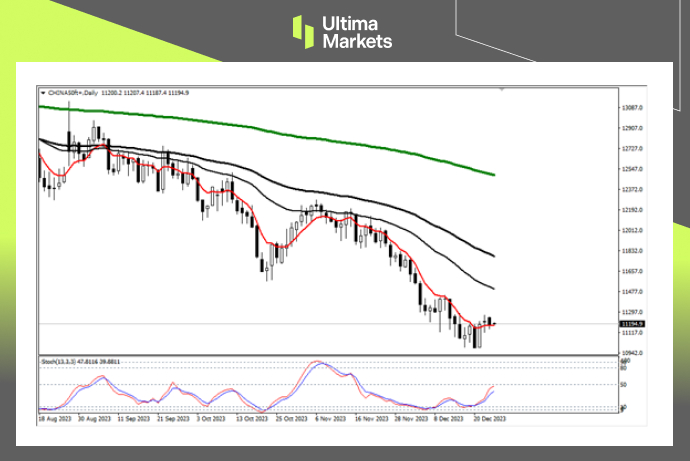Screen dimensions: 690x461
Task: Click the 12547.0 price axis label
Action: pyautogui.click(x=632, y=169)
